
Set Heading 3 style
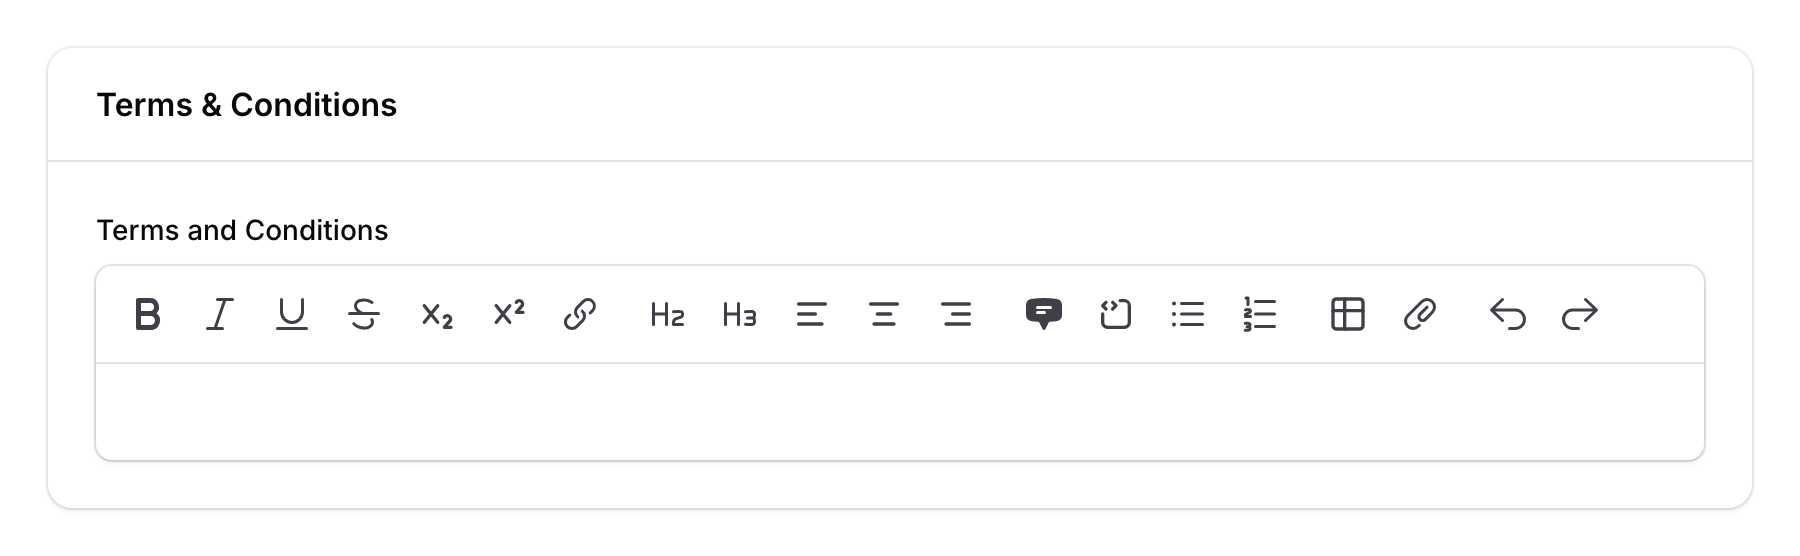point(739,315)
